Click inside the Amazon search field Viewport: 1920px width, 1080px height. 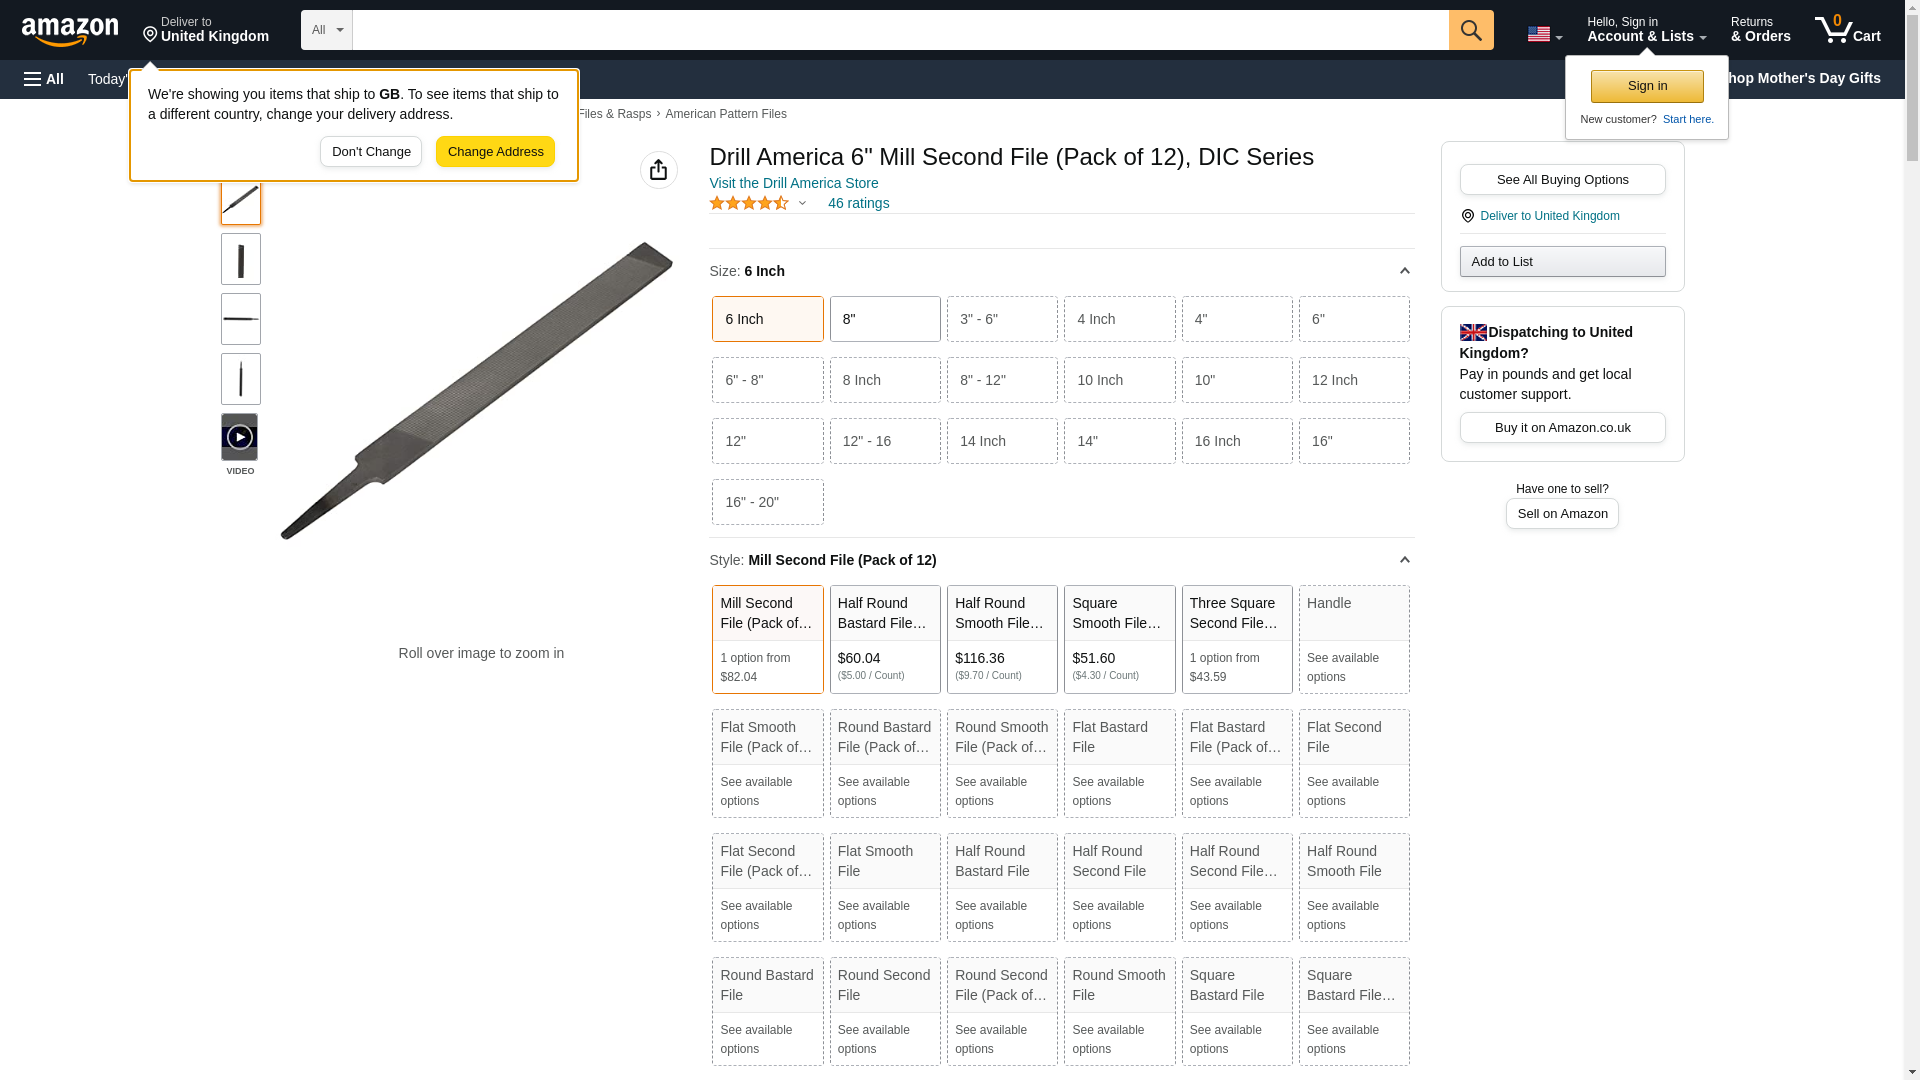coord(900,30)
